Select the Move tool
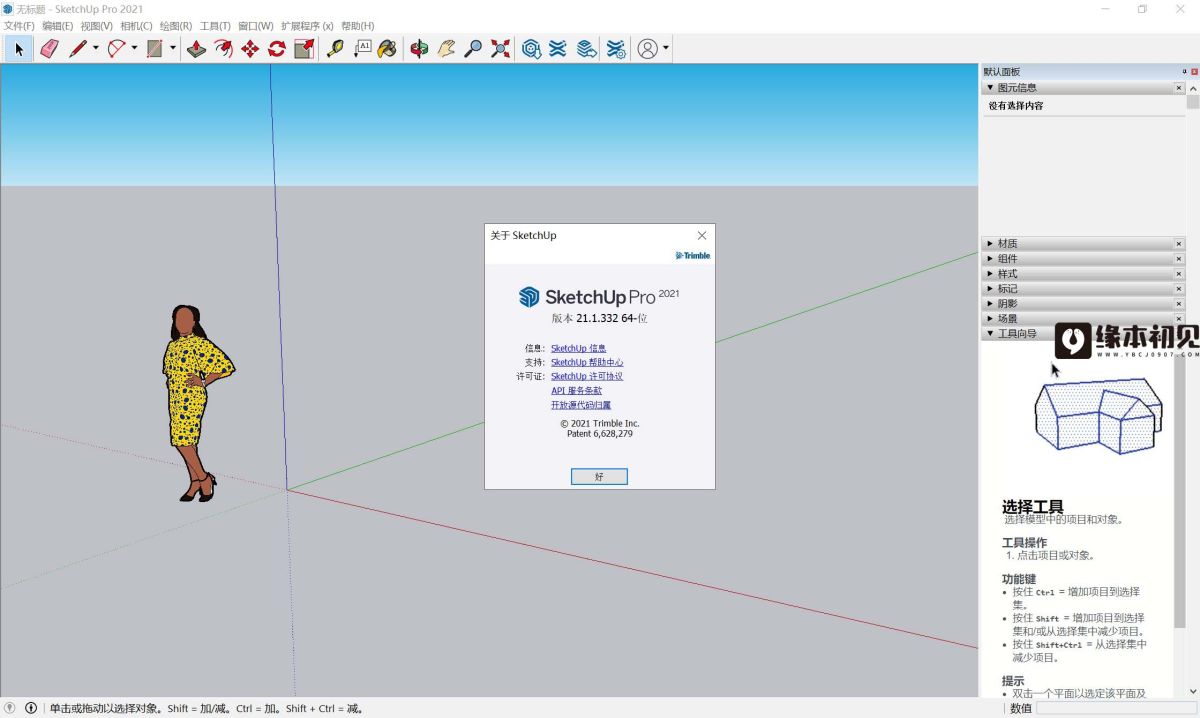 click(x=250, y=48)
